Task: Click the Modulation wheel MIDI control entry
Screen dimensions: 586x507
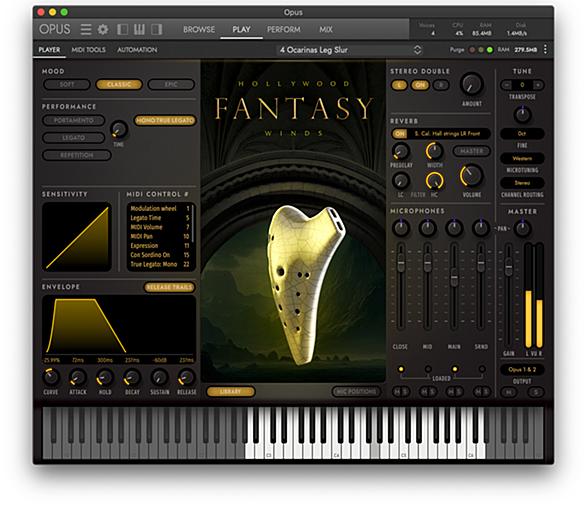Action: pos(160,208)
